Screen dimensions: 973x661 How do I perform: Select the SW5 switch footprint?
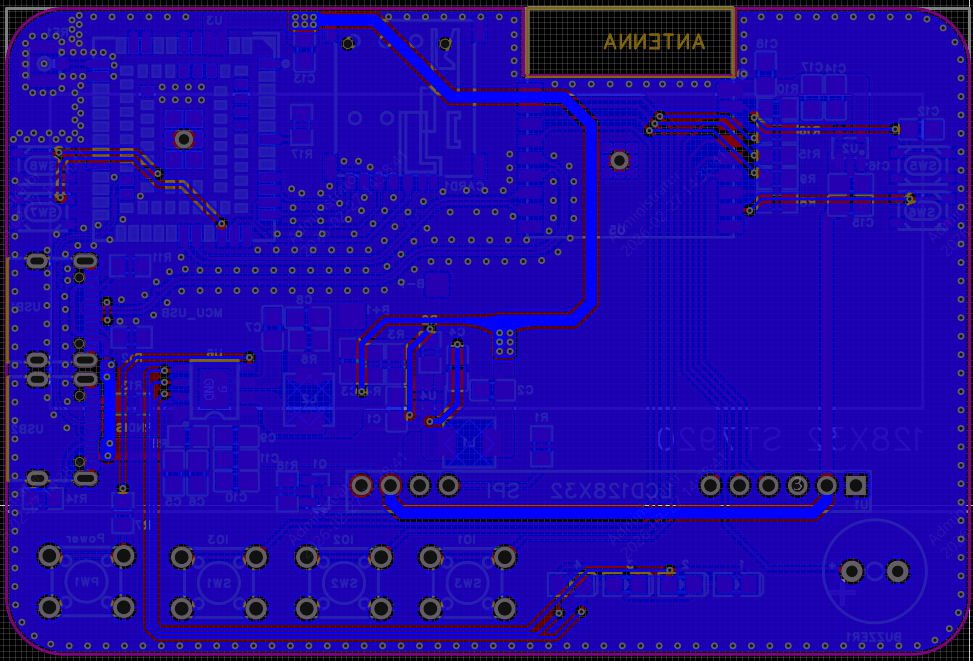(x=920, y=166)
